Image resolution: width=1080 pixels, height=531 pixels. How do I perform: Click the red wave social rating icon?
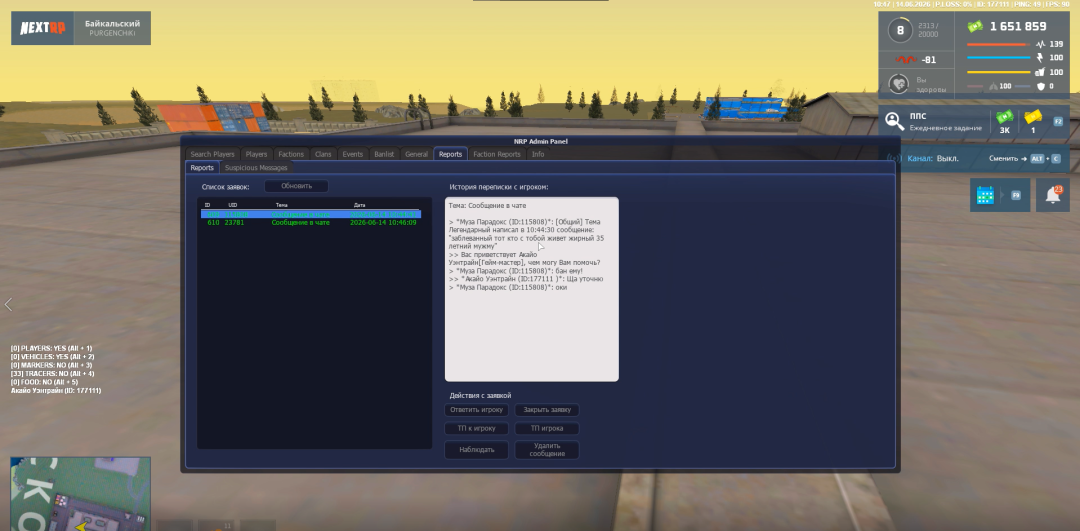pos(906,60)
